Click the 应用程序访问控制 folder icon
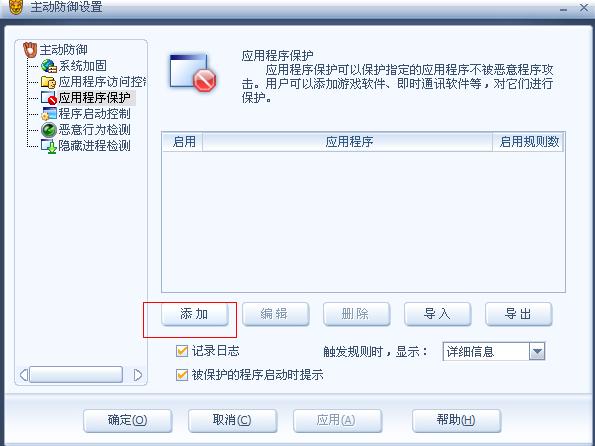The height and width of the screenshot is (446, 595). [x=49, y=82]
